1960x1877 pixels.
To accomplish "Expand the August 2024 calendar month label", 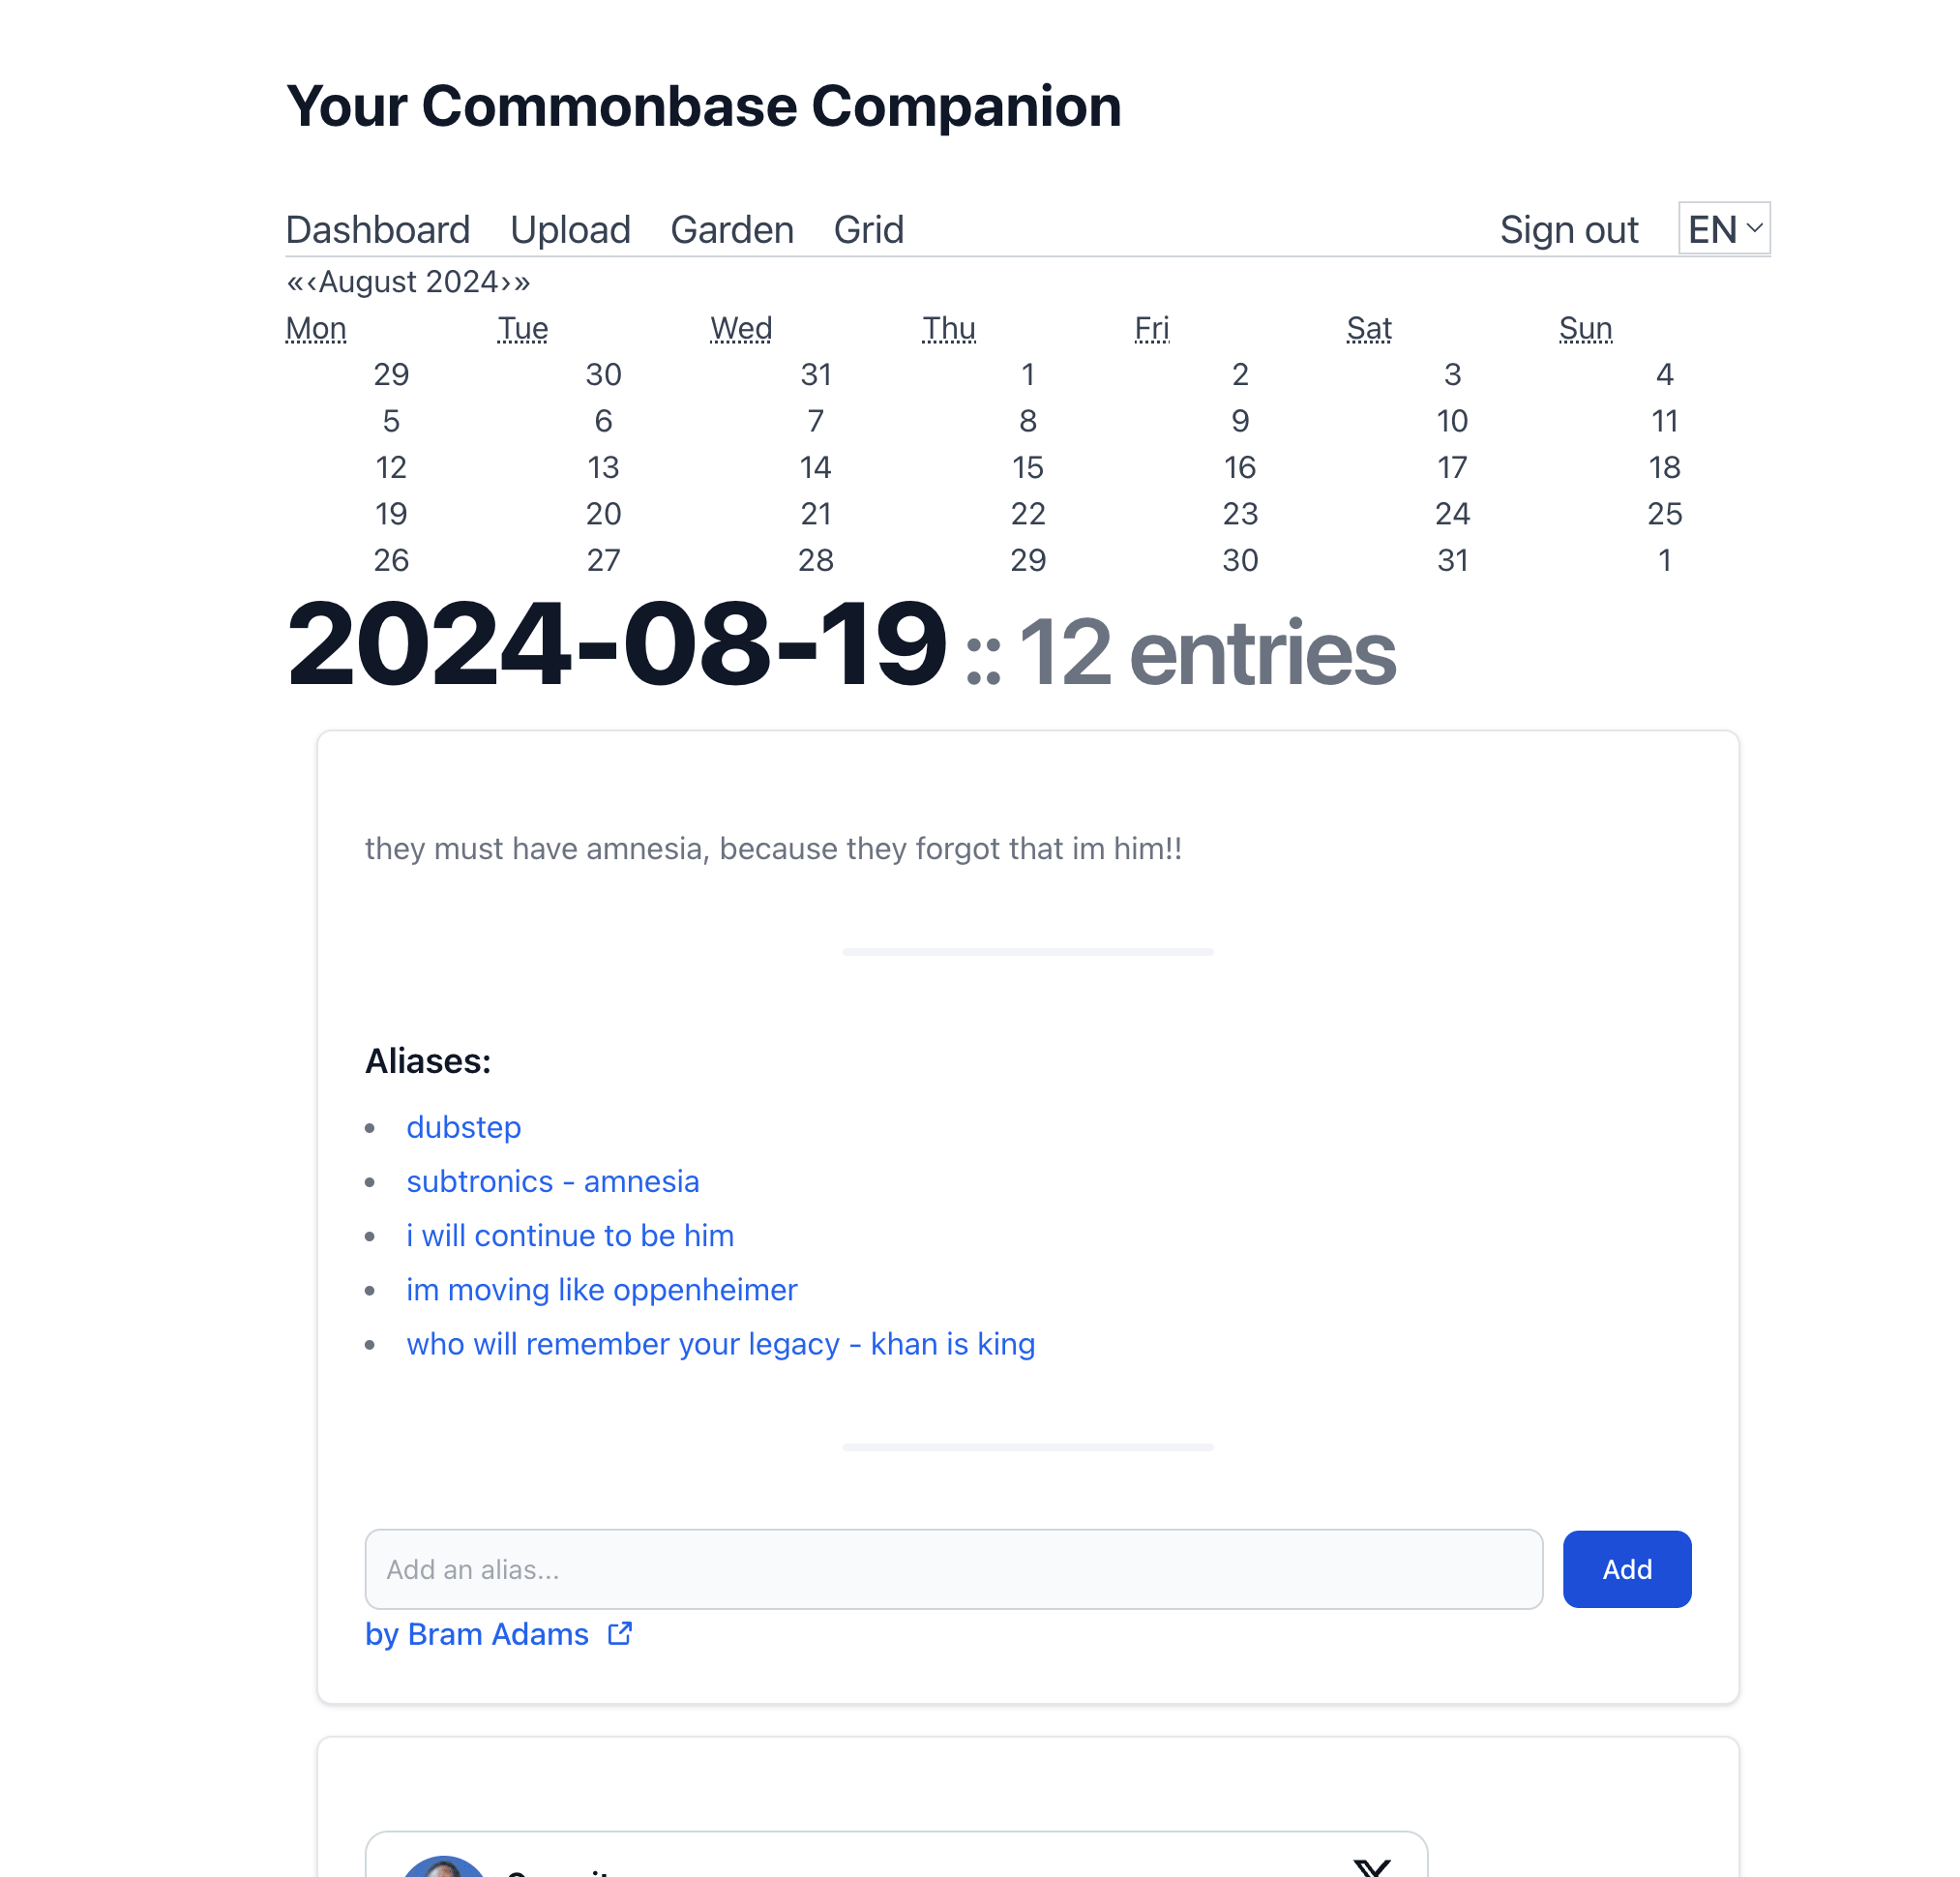I will [x=408, y=282].
